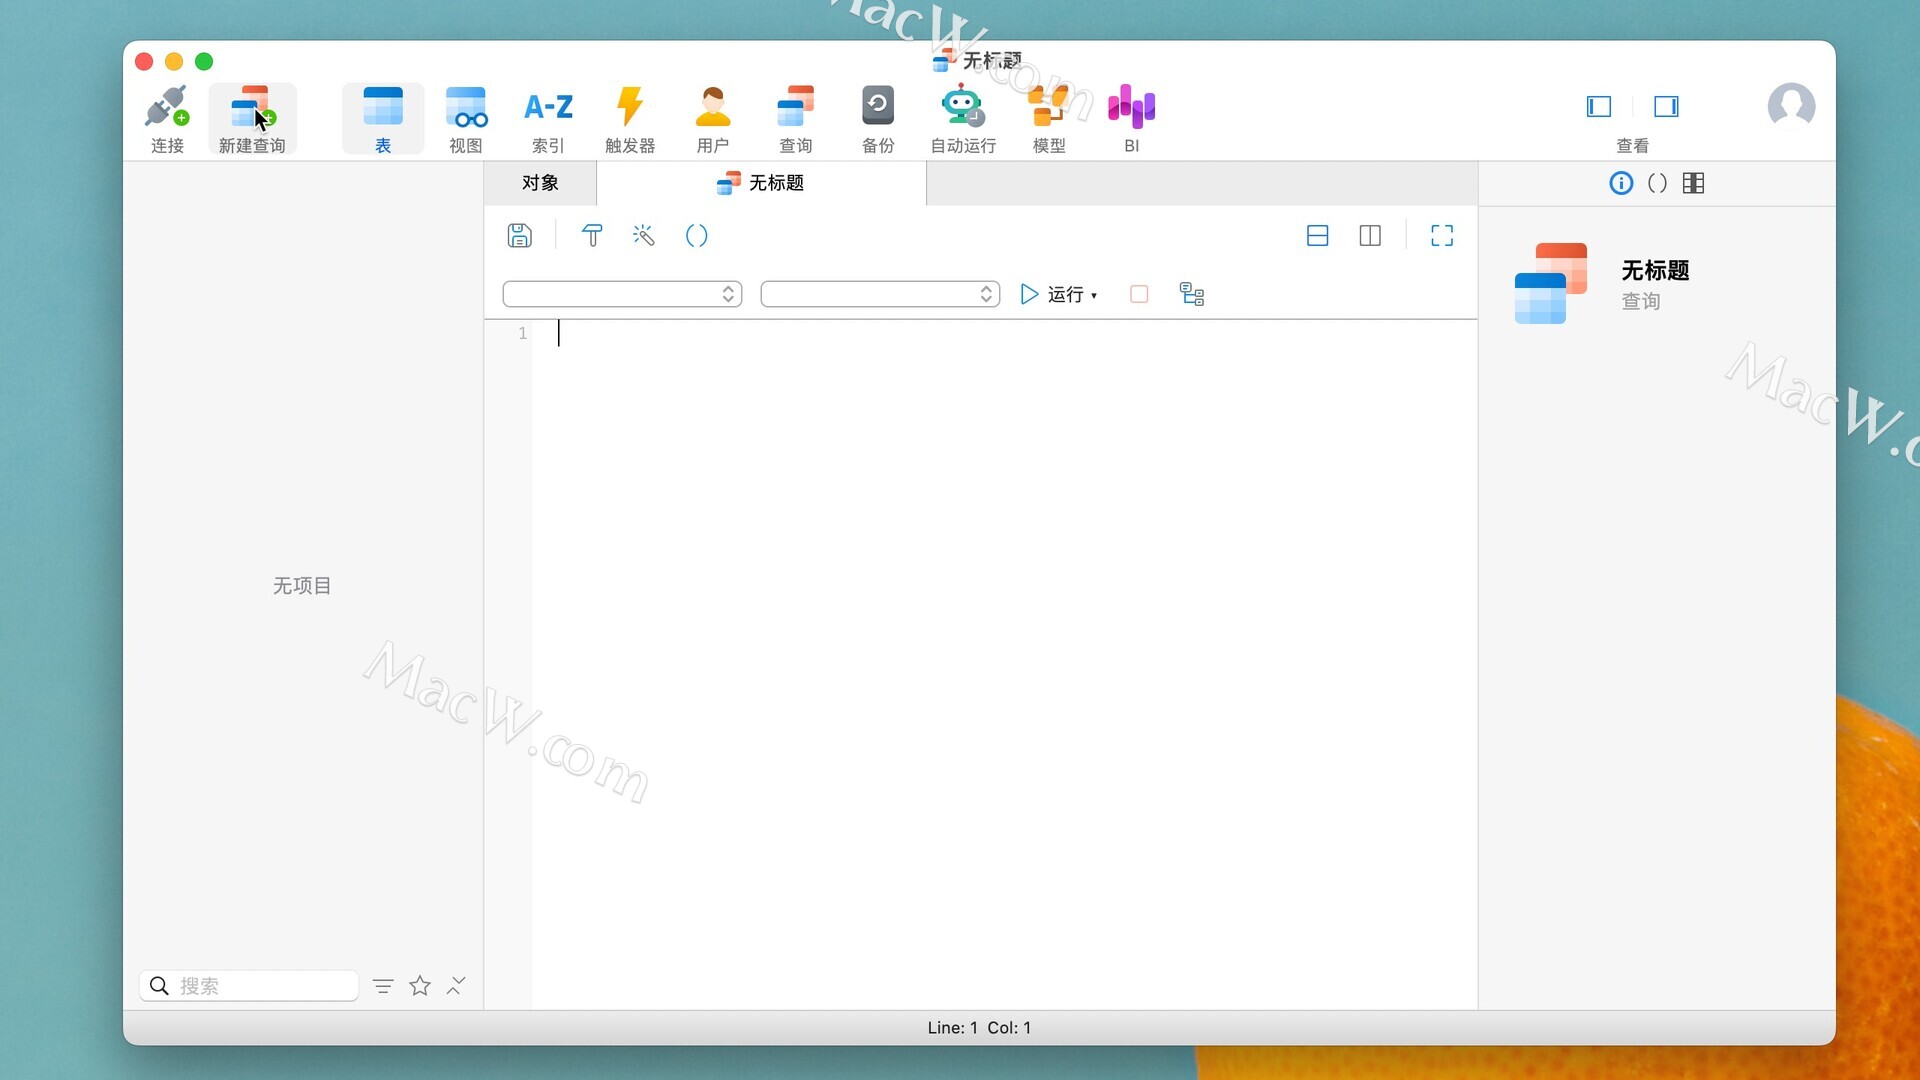Show the info panel icon
Screen dimensions: 1920x1080
[x=1621, y=183]
